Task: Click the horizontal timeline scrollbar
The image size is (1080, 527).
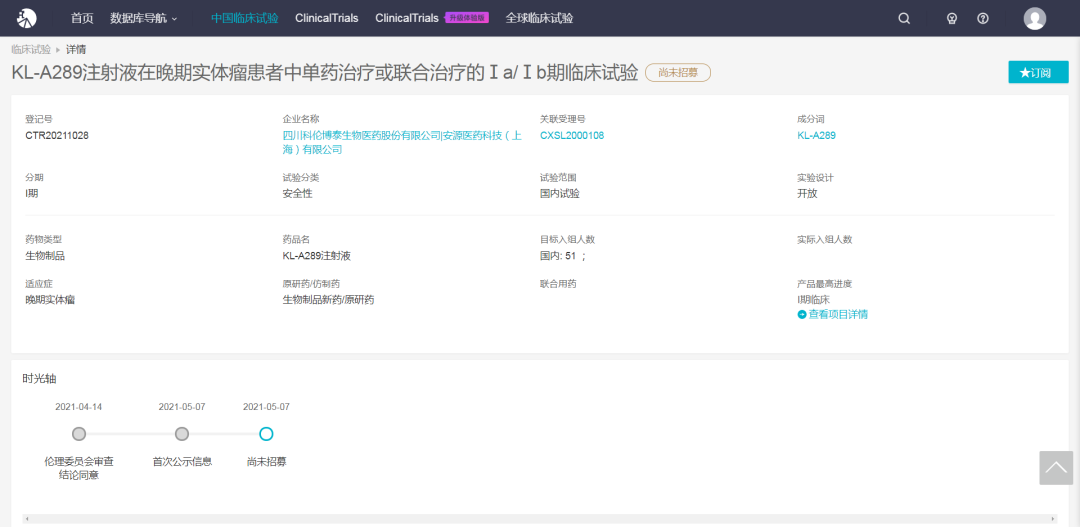Action: point(539,519)
